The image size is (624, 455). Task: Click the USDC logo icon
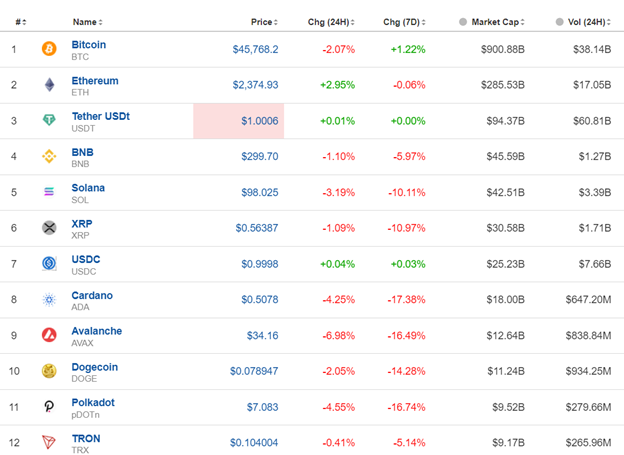coord(49,263)
